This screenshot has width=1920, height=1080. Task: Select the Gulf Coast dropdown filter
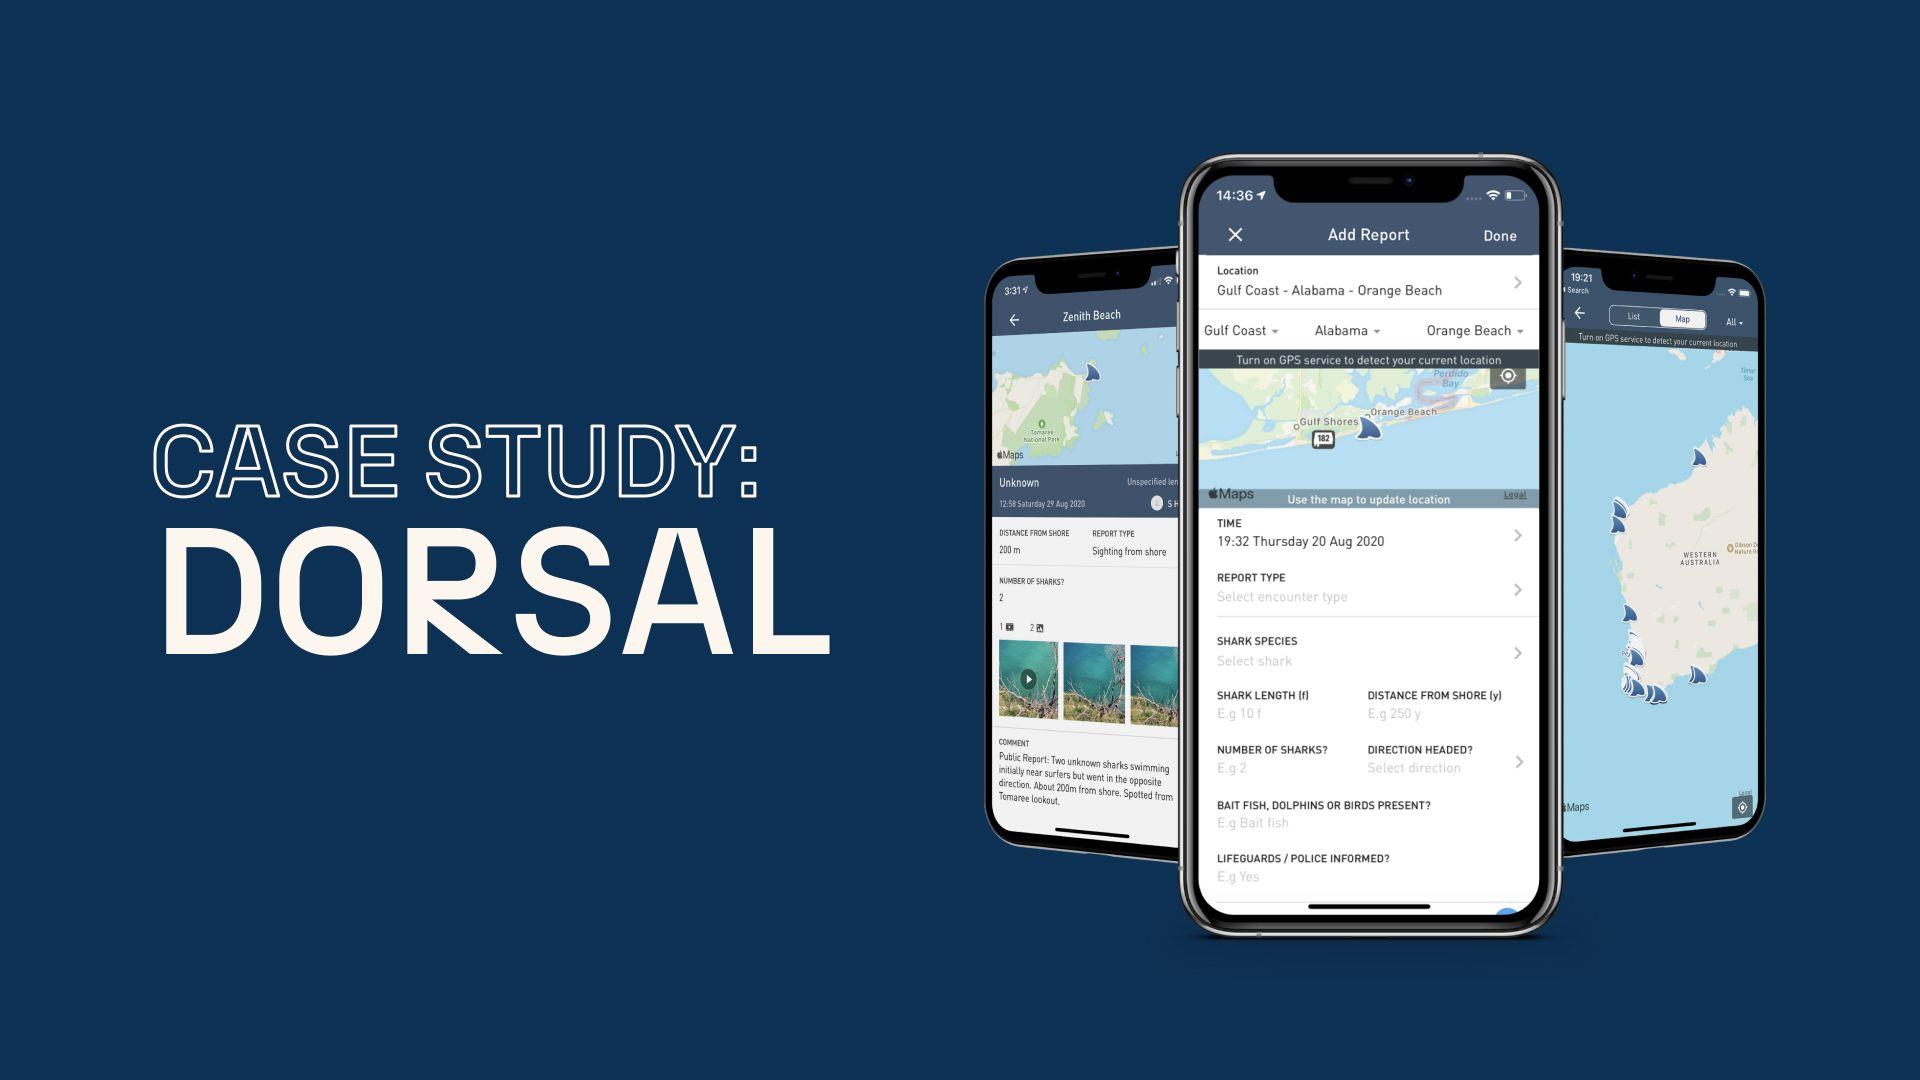1251,330
